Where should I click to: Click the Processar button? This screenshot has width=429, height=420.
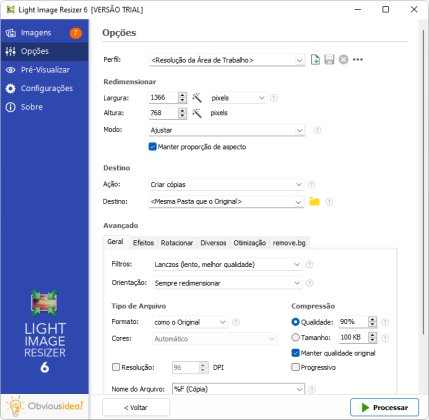tap(384, 407)
